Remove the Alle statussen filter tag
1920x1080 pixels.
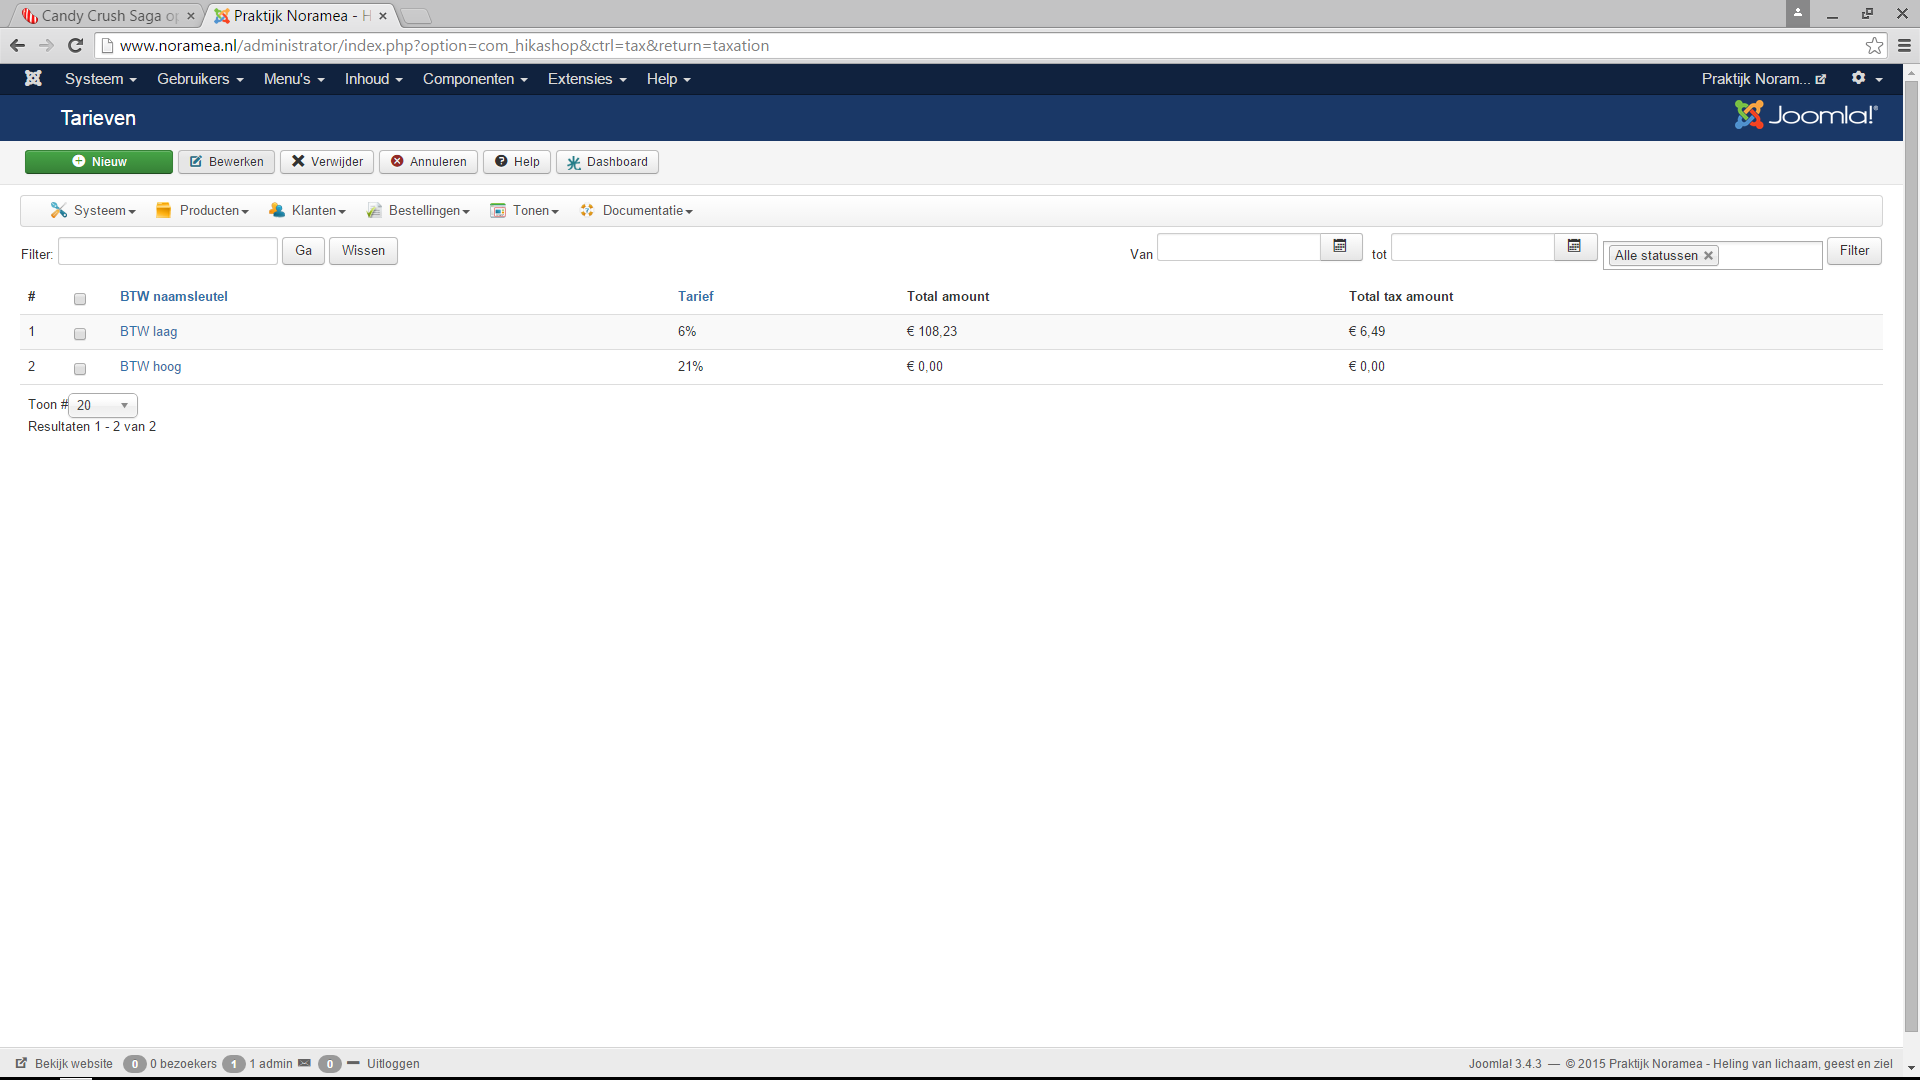tap(1709, 256)
